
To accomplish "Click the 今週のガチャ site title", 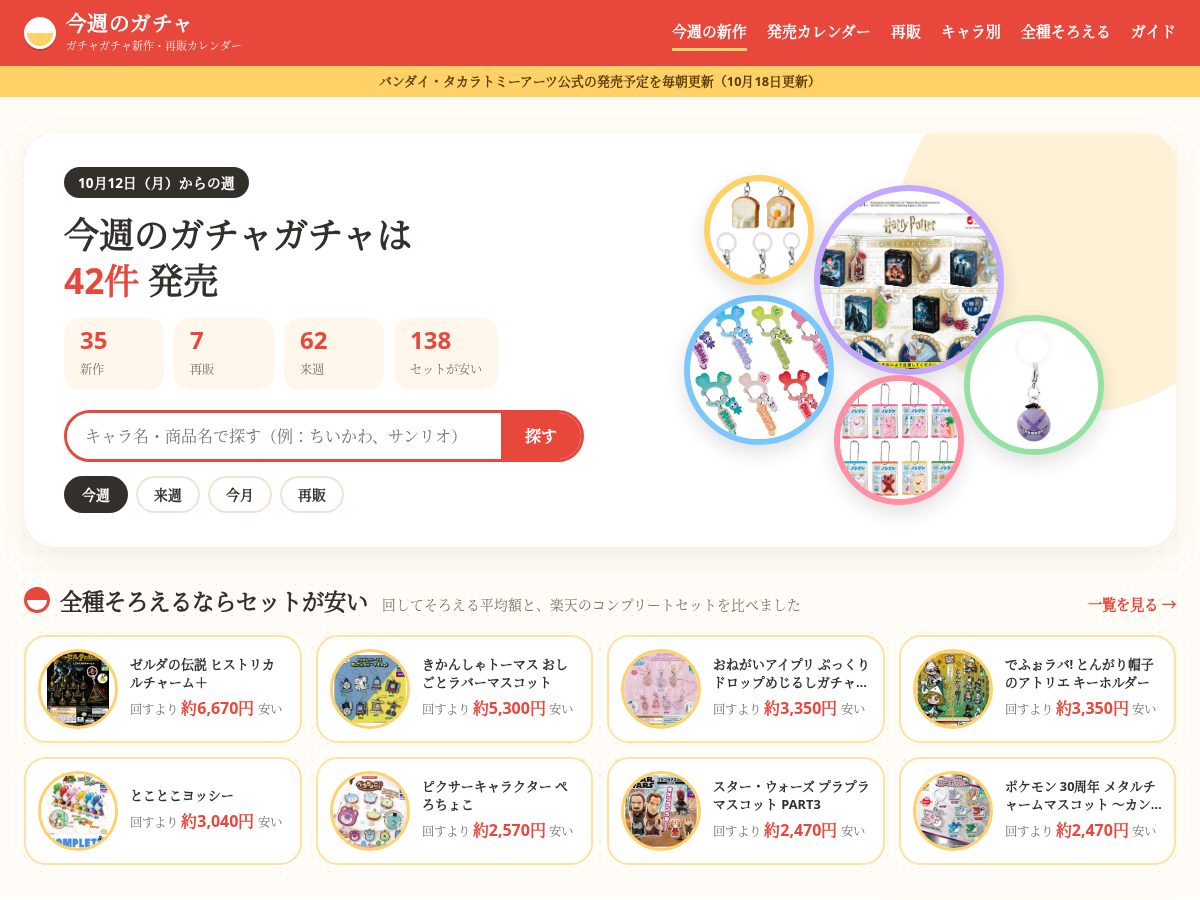I will [x=128, y=23].
